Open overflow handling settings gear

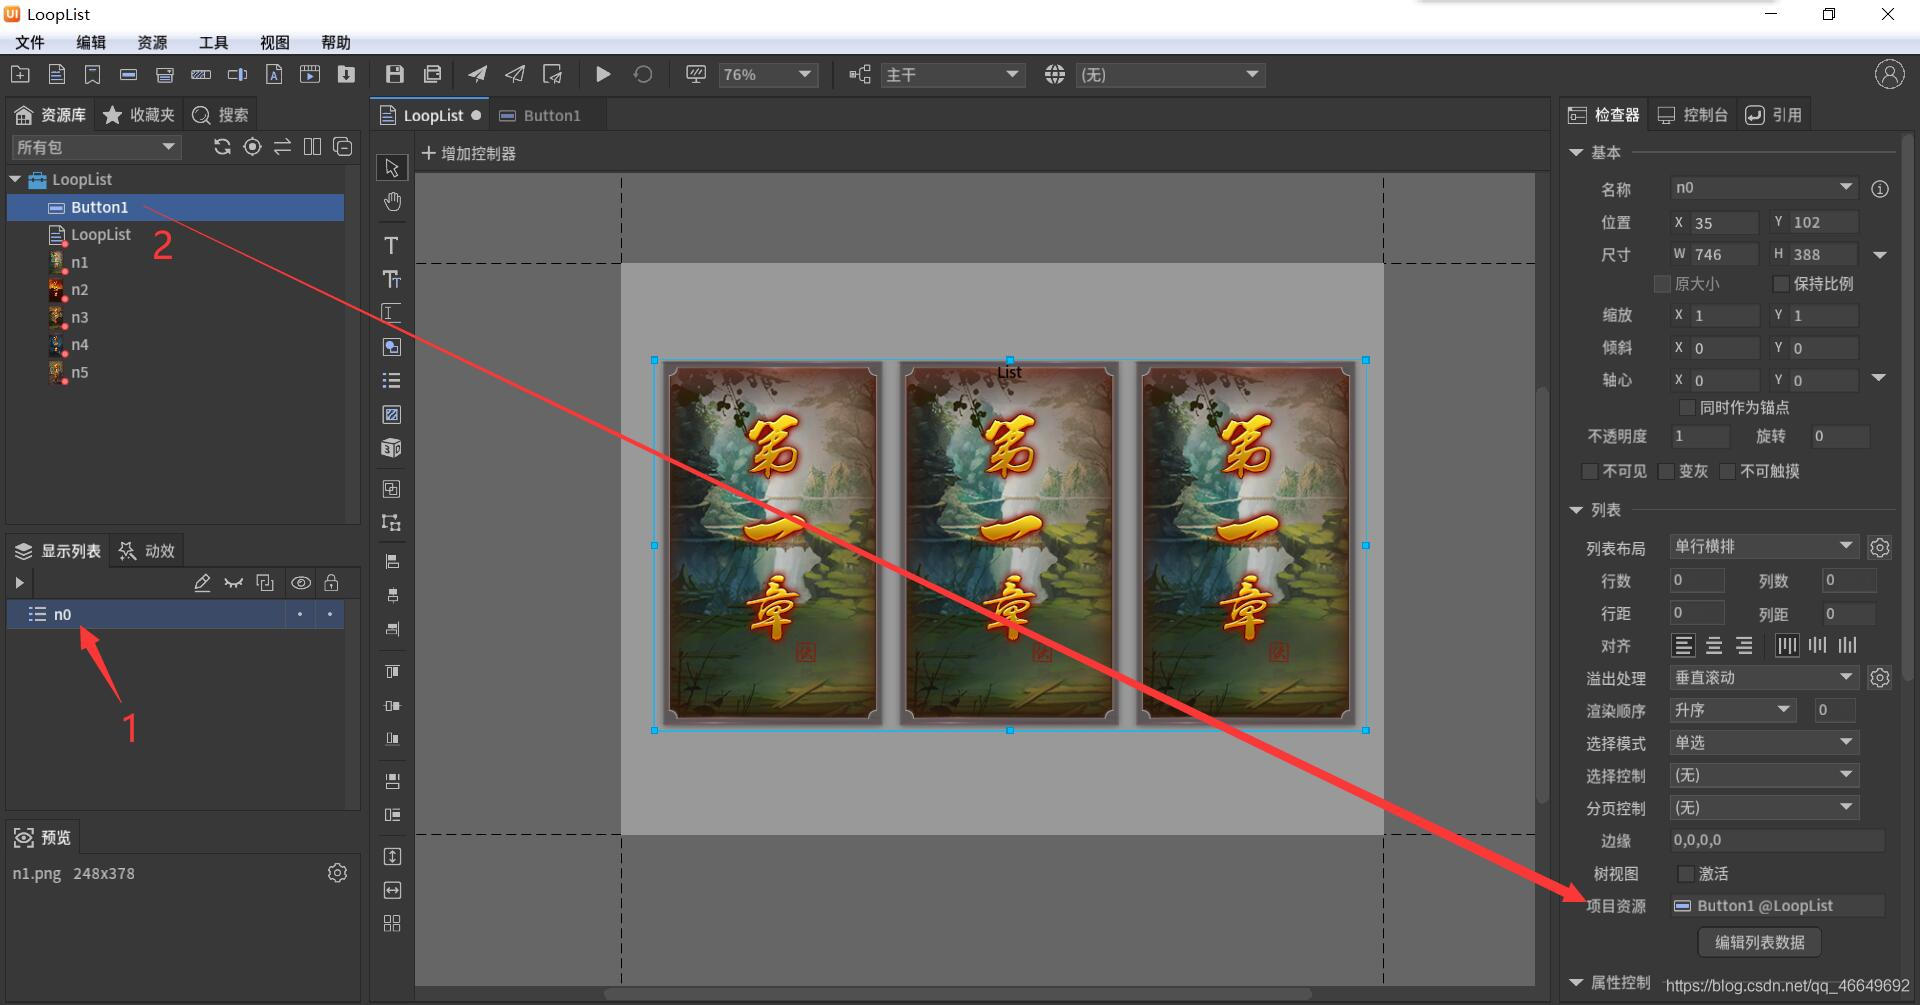point(1880,678)
